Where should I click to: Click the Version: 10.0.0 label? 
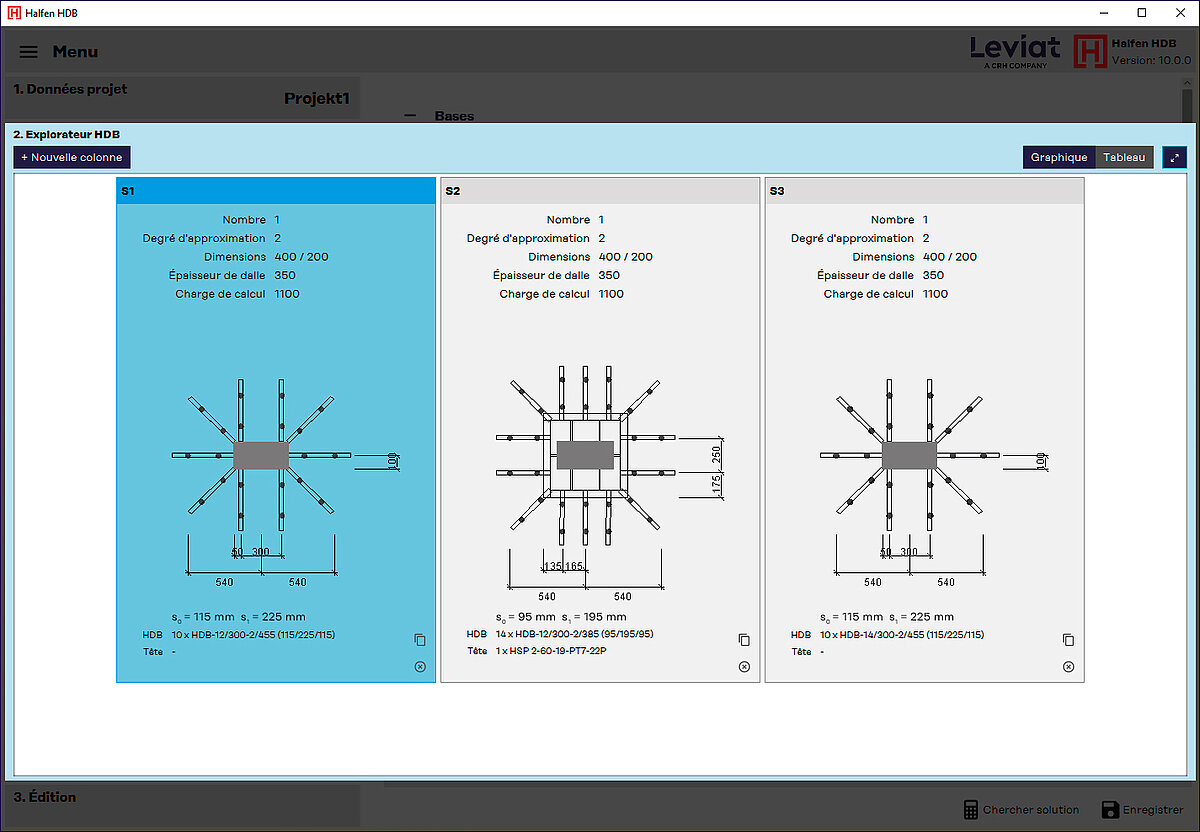(1151, 61)
